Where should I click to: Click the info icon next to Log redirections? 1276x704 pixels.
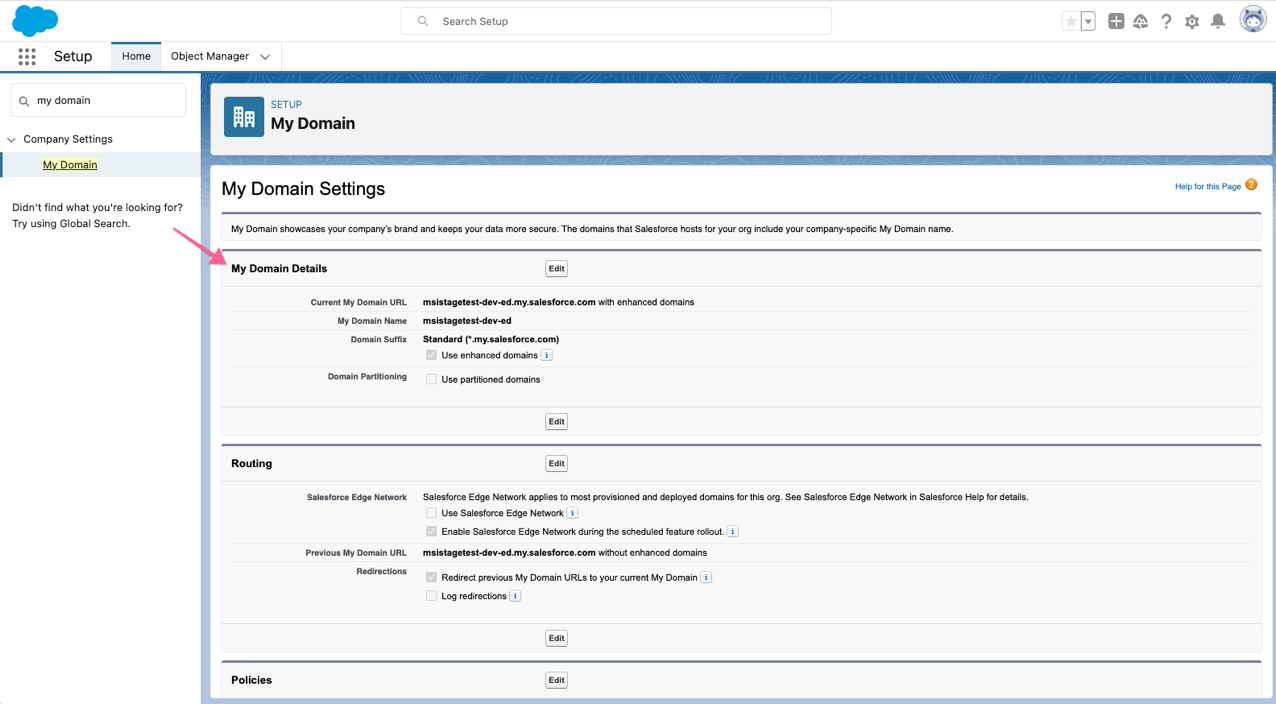(515, 595)
